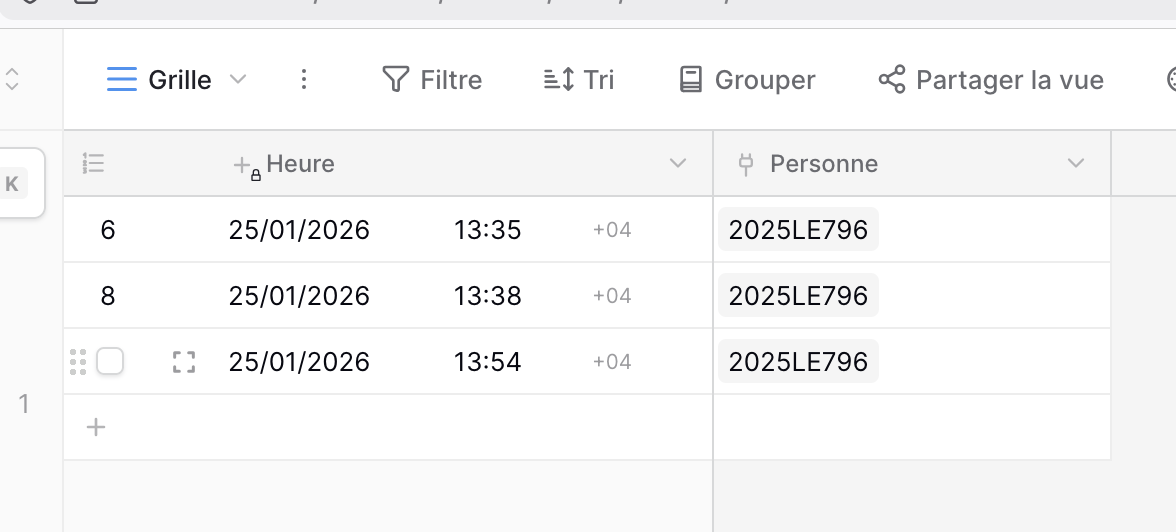Image resolution: width=1176 pixels, height=532 pixels.
Task: Open the Personne column dropdown chevron
Action: [1076, 164]
